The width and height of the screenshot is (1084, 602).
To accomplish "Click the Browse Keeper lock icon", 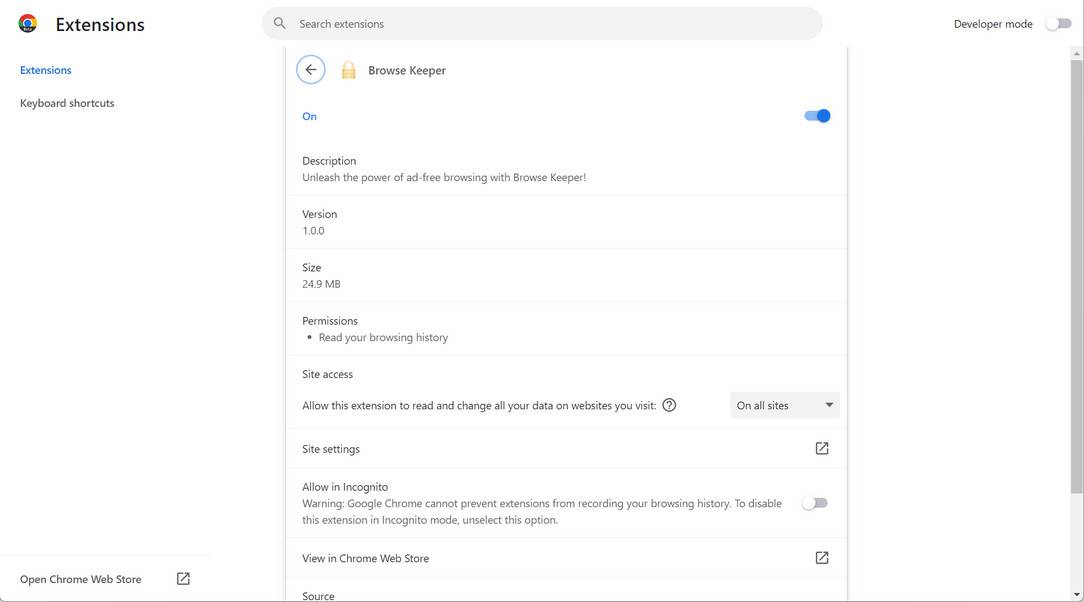I will pyautogui.click(x=348, y=70).
